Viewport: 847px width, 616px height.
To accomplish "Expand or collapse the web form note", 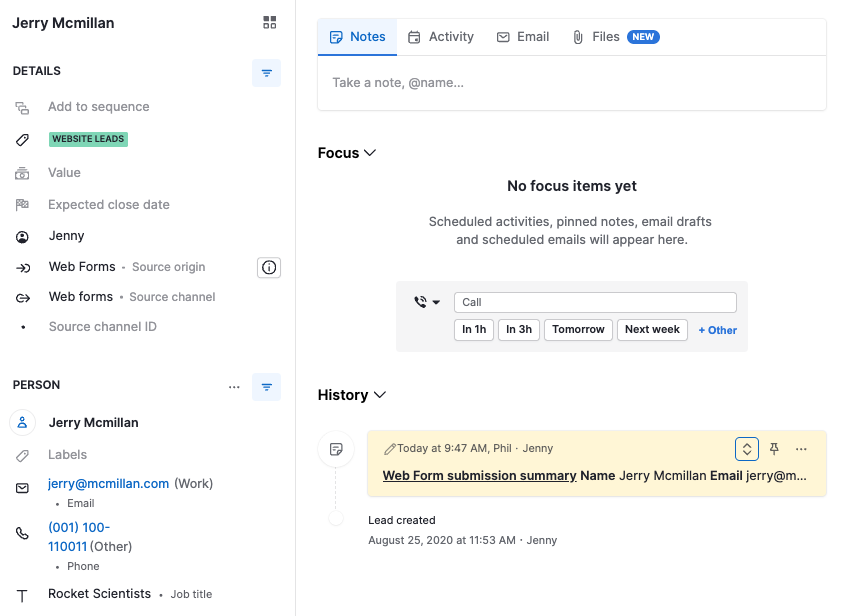I will click(746, 449).
